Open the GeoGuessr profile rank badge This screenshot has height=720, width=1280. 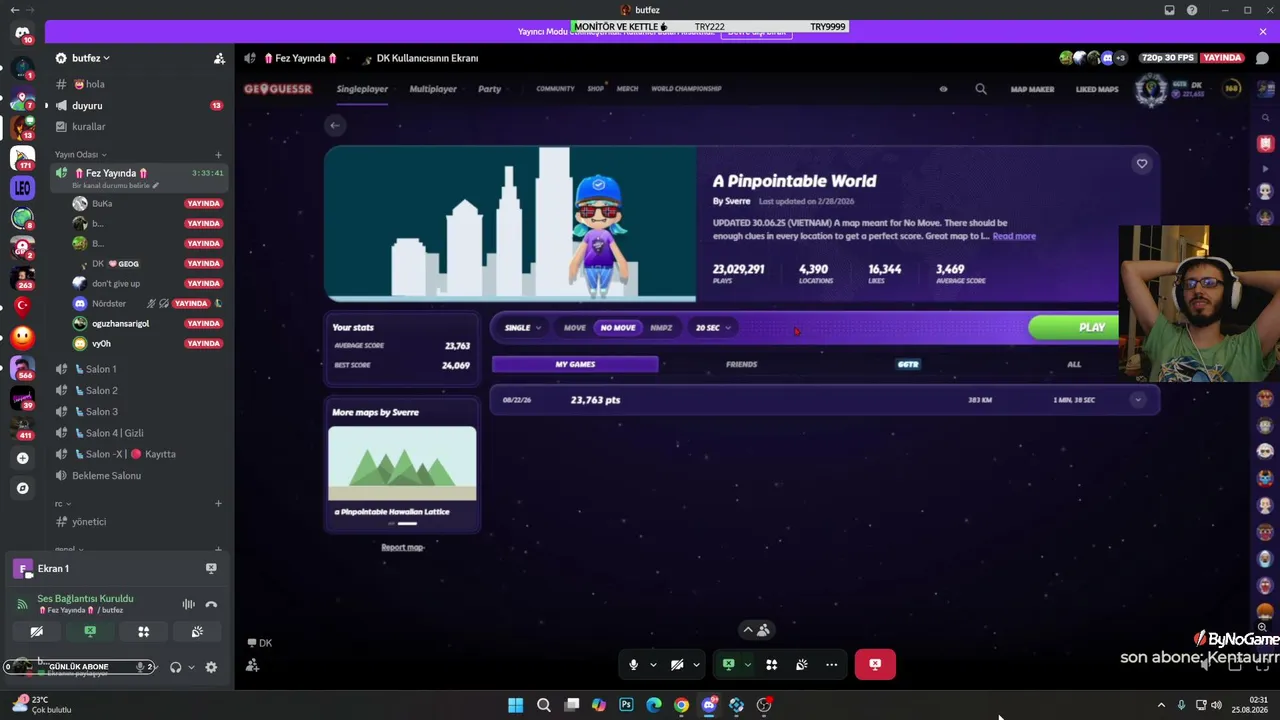(x=1151, y=90)
